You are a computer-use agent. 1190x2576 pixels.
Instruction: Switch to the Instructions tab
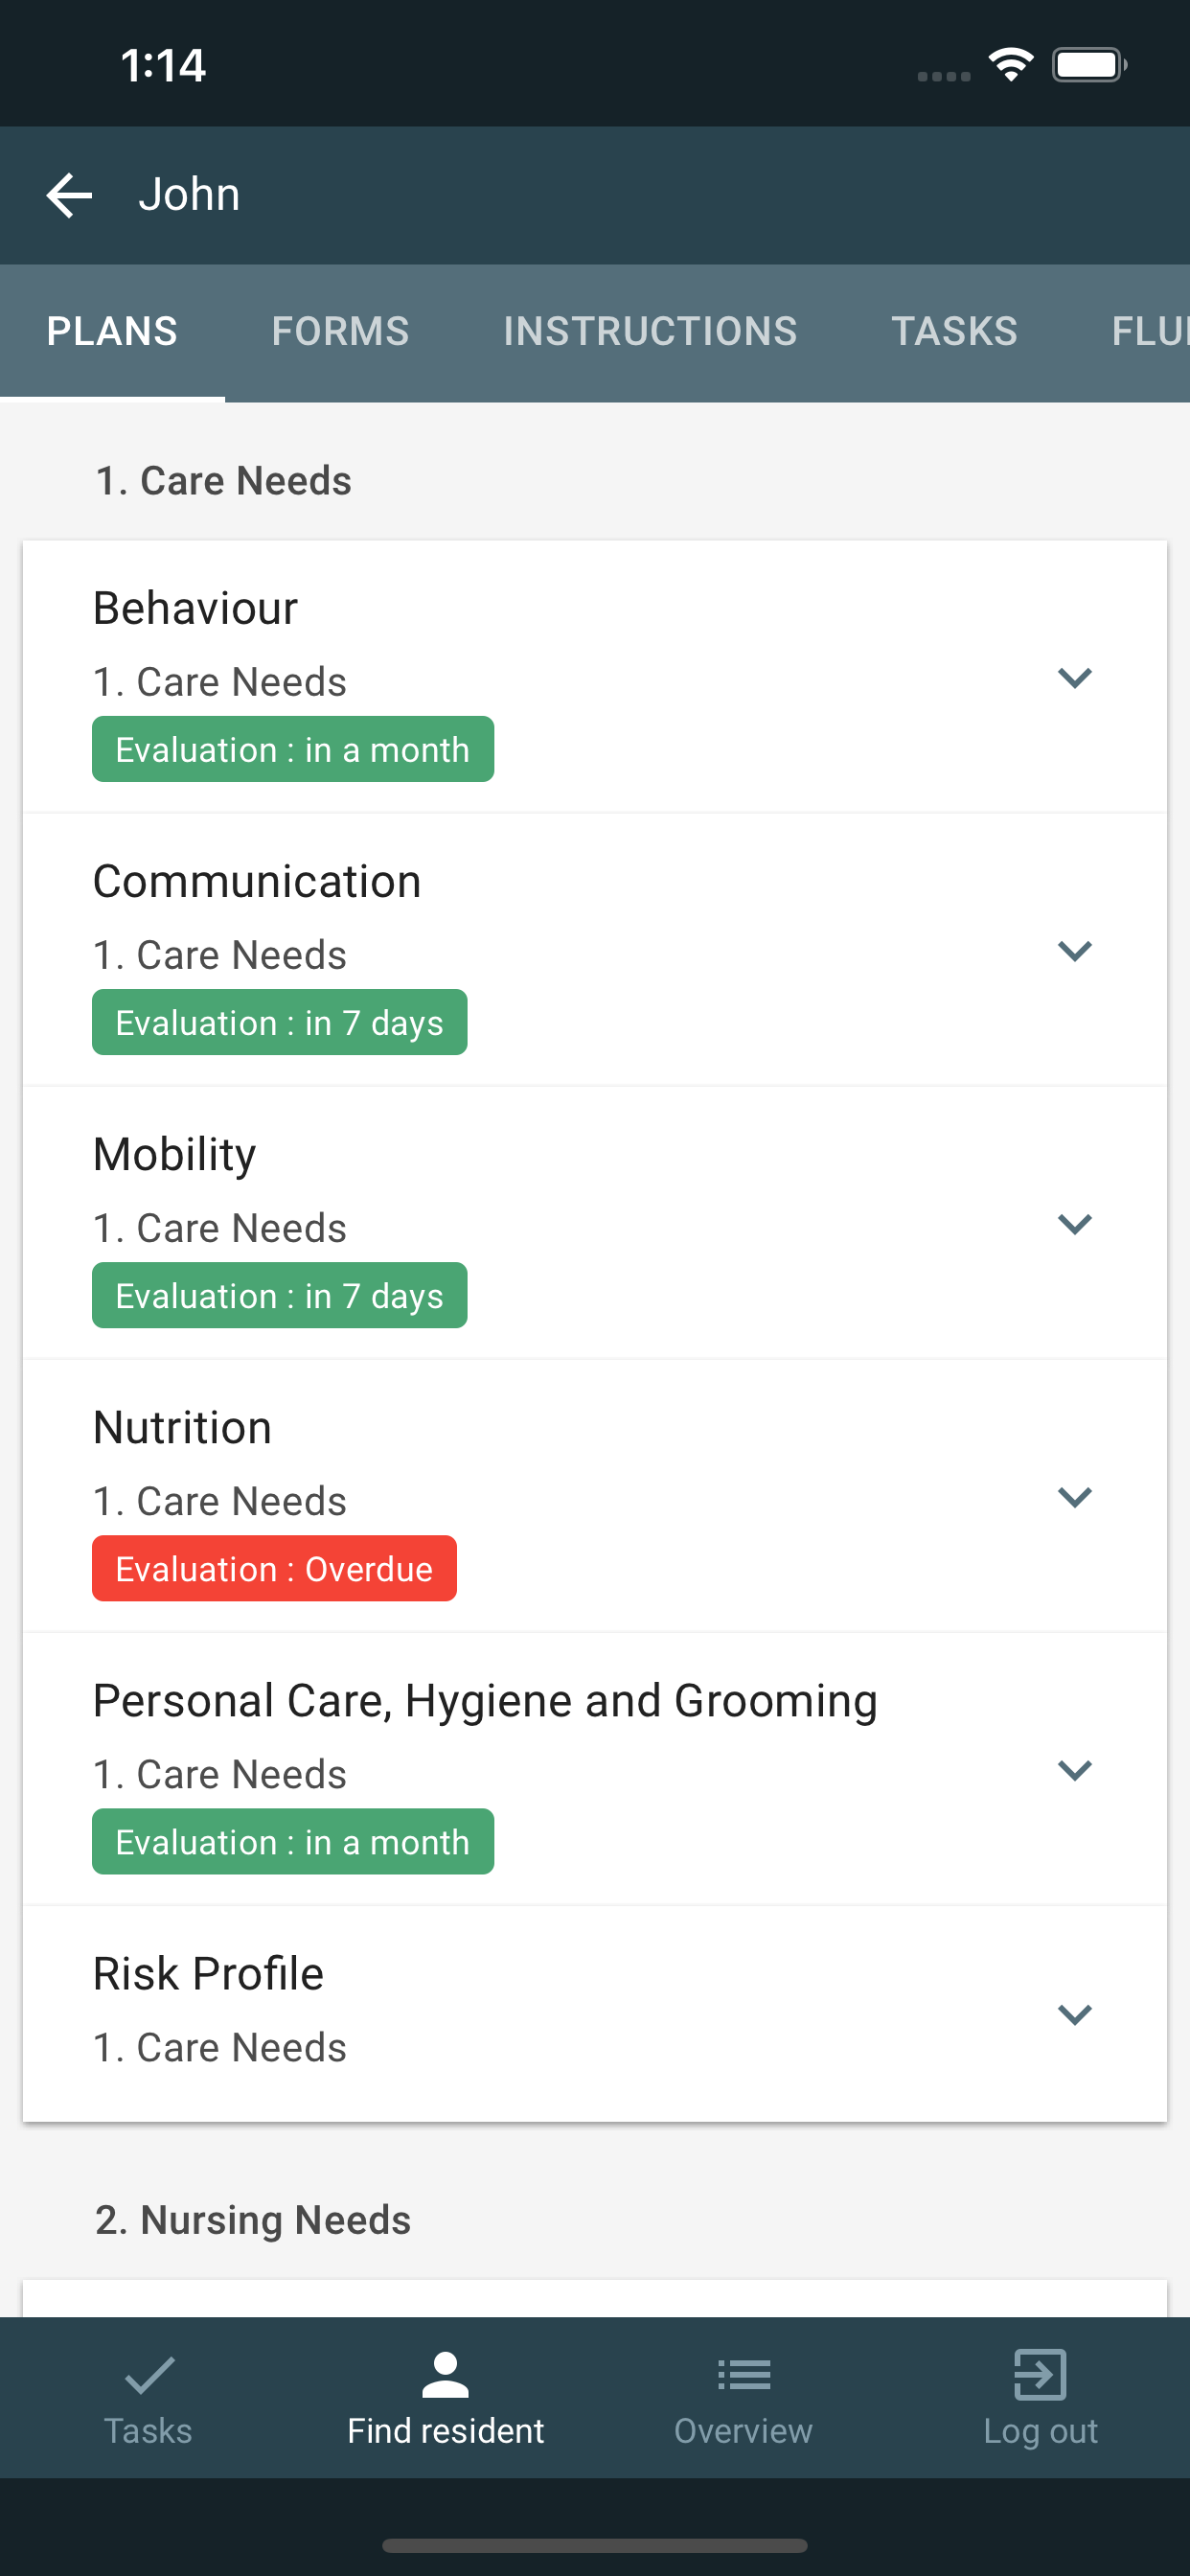click(x=650, y=332)
